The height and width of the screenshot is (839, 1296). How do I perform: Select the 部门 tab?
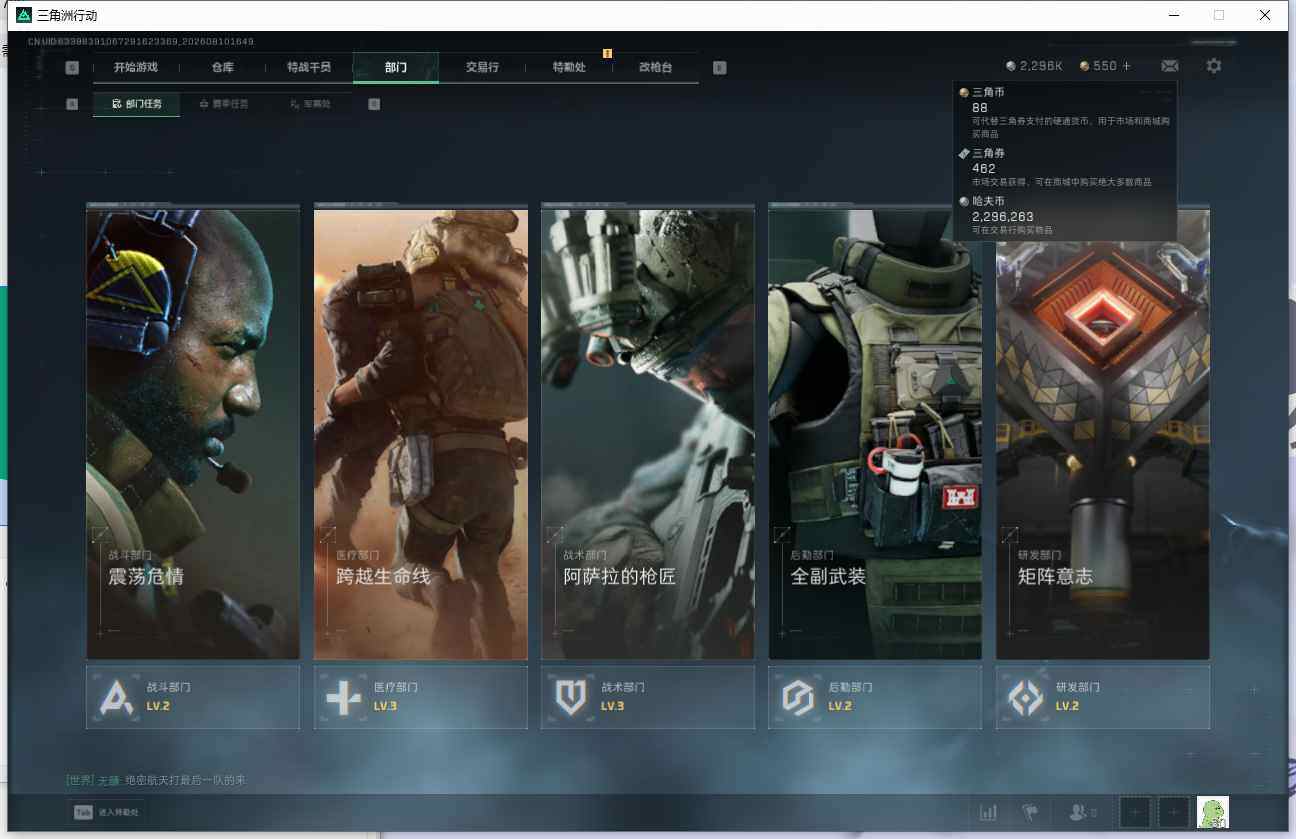[x=396, y=68]
